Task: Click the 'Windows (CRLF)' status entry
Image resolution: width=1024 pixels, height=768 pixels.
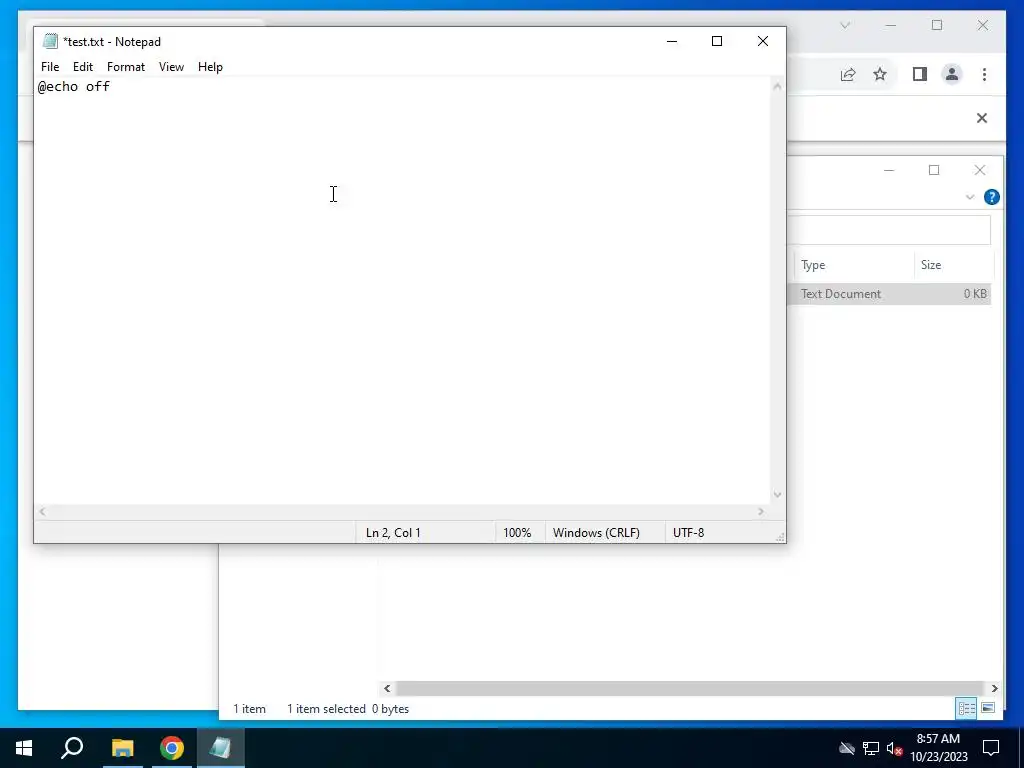Action: (x=596, y=532)
